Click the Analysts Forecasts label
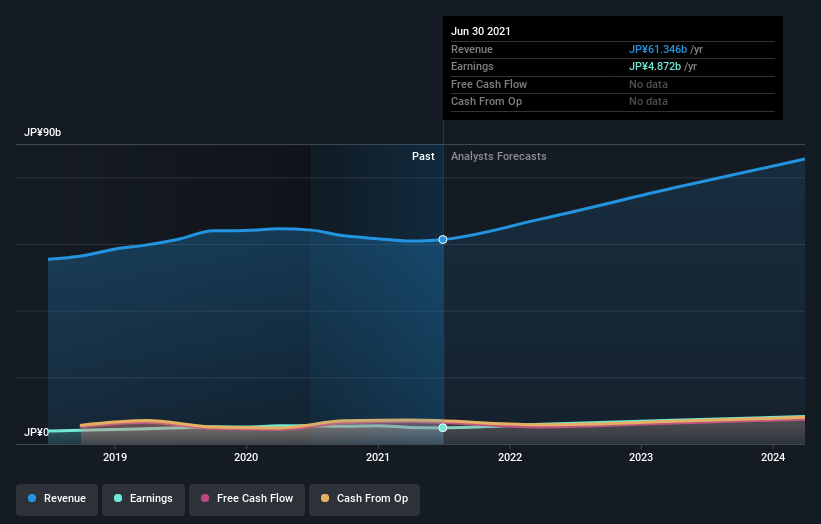Image resolution: width=821 pixels, height=524 pixels. 498,156
